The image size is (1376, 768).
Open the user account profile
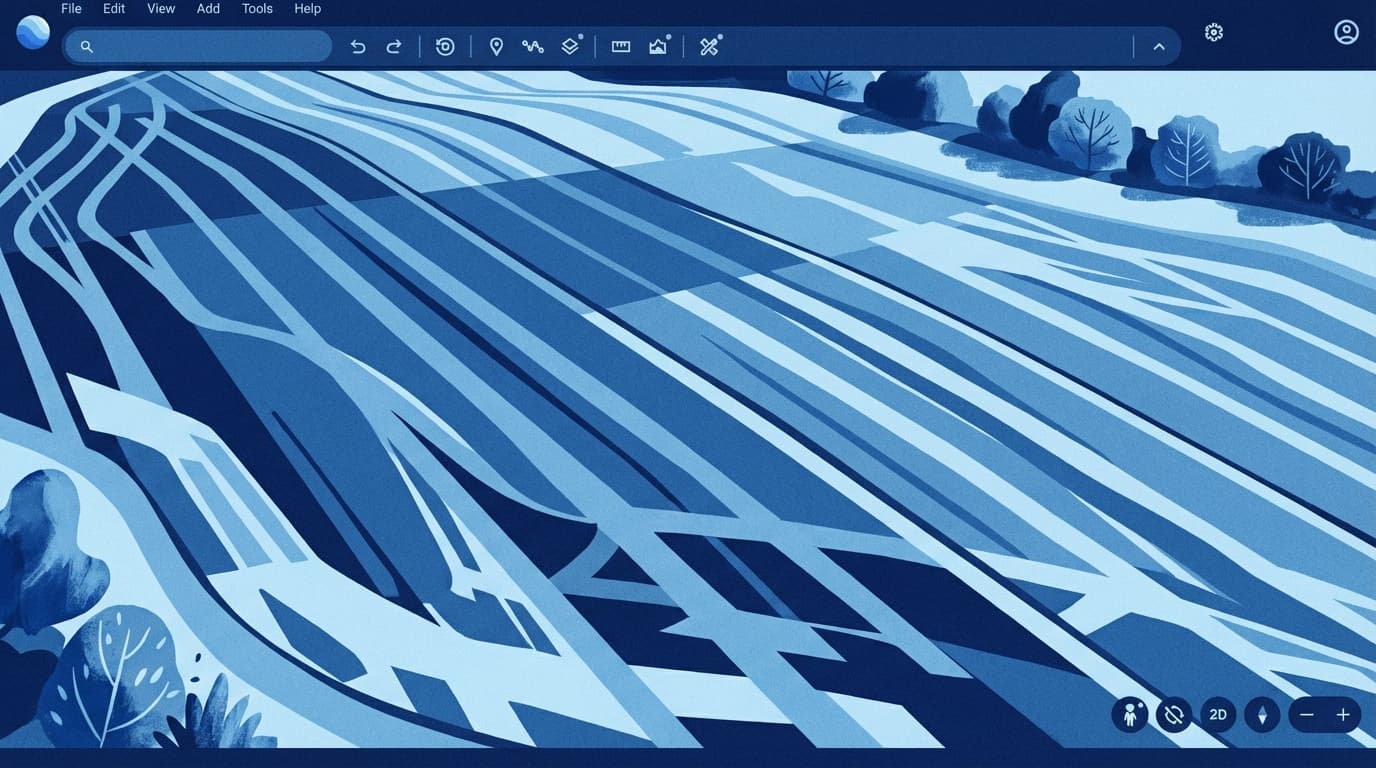click(x=1346, y=32)
